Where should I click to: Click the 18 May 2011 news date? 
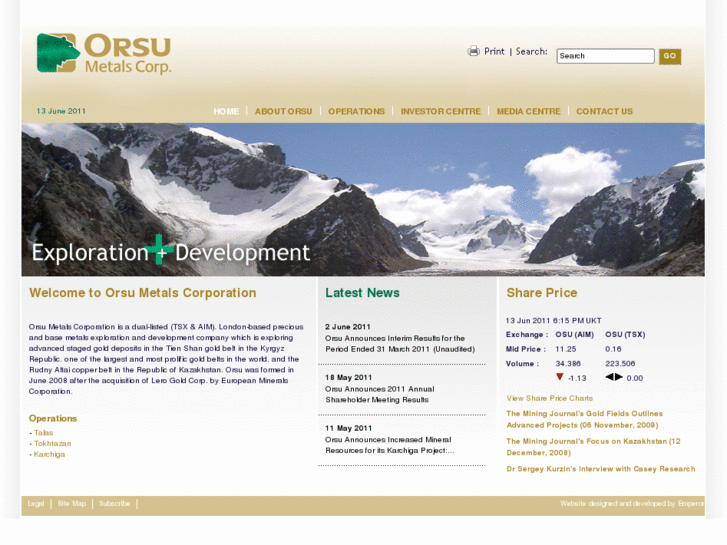(348, 378)
